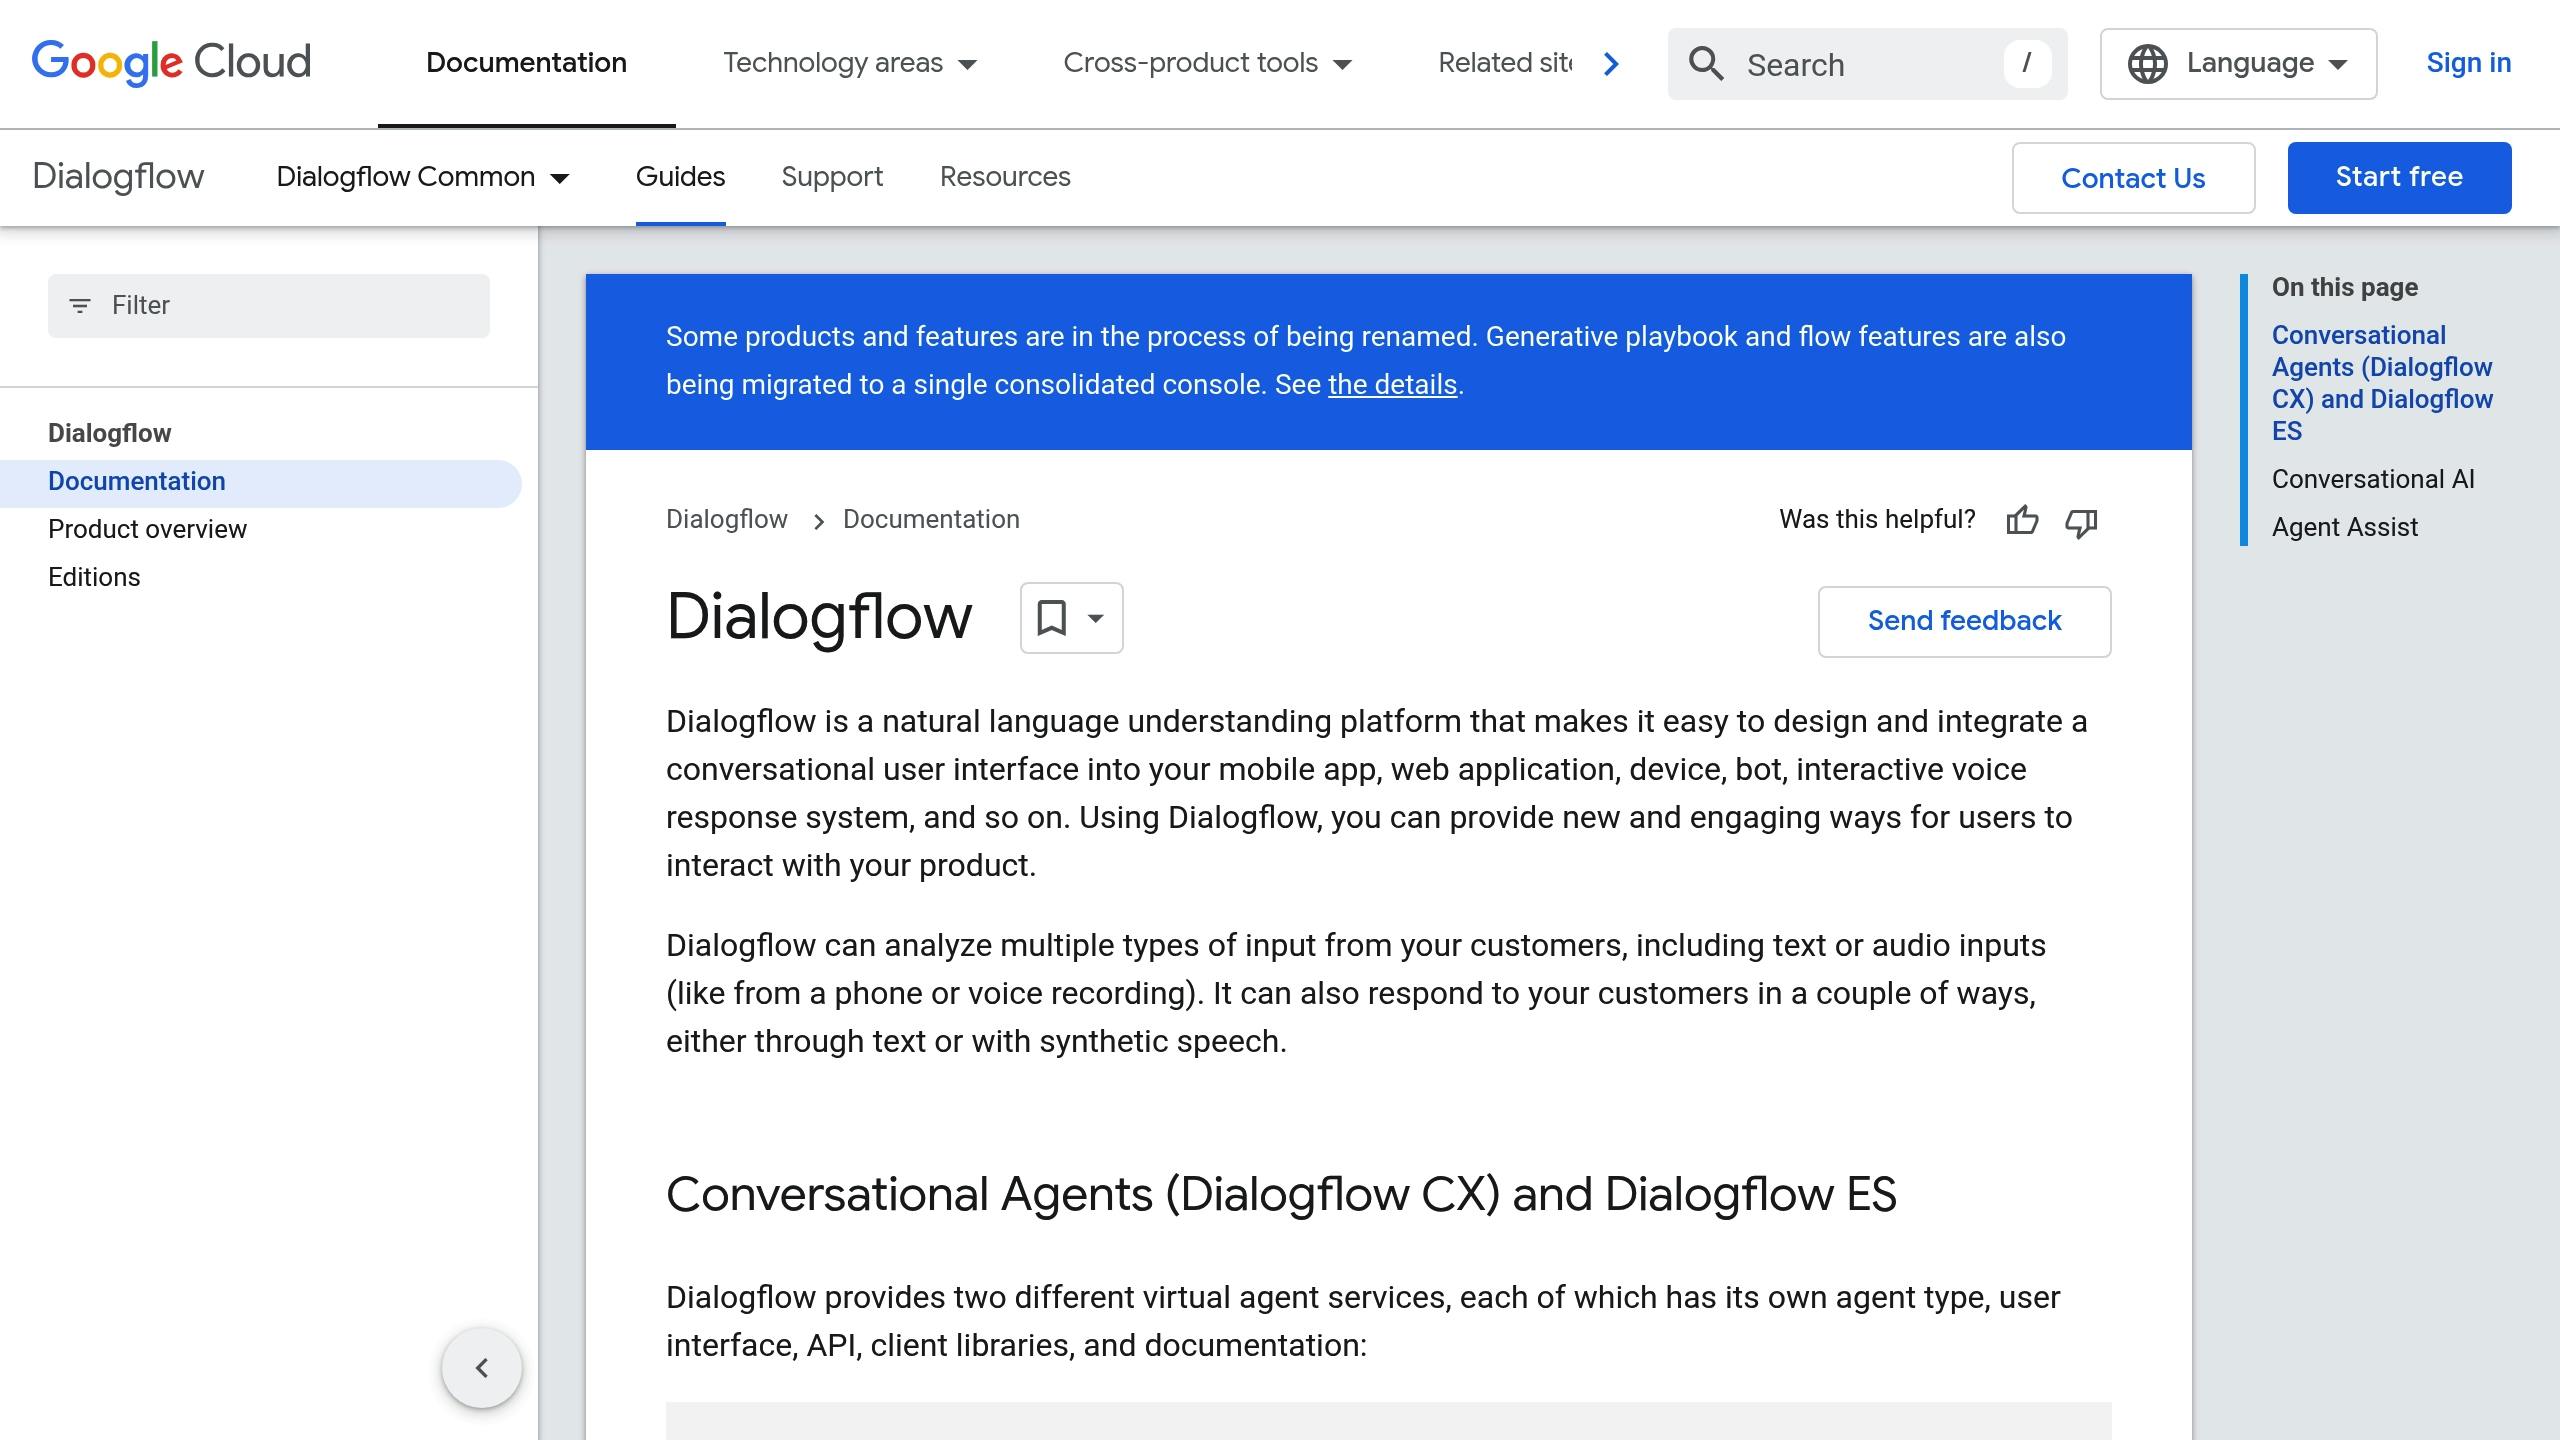Screen dimensions: 2560x1440
Task: Click the globe language icon
Action: 2147,64
